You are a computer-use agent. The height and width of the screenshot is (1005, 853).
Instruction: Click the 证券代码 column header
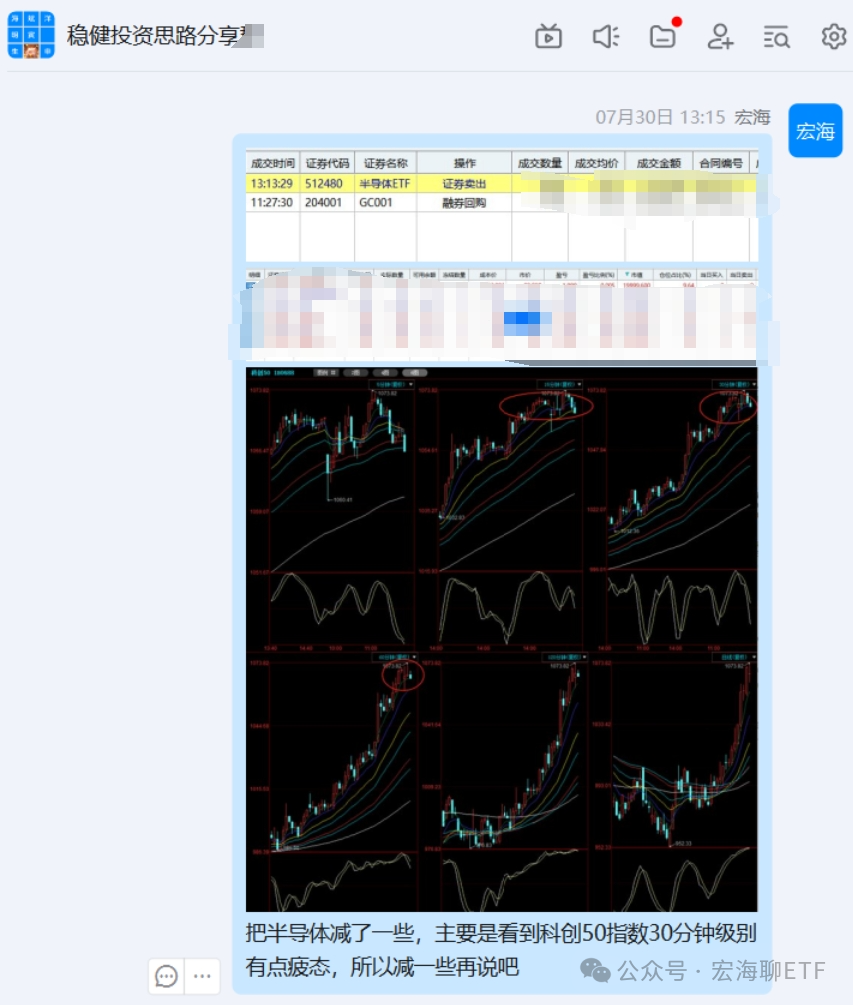tap(327, 163)
